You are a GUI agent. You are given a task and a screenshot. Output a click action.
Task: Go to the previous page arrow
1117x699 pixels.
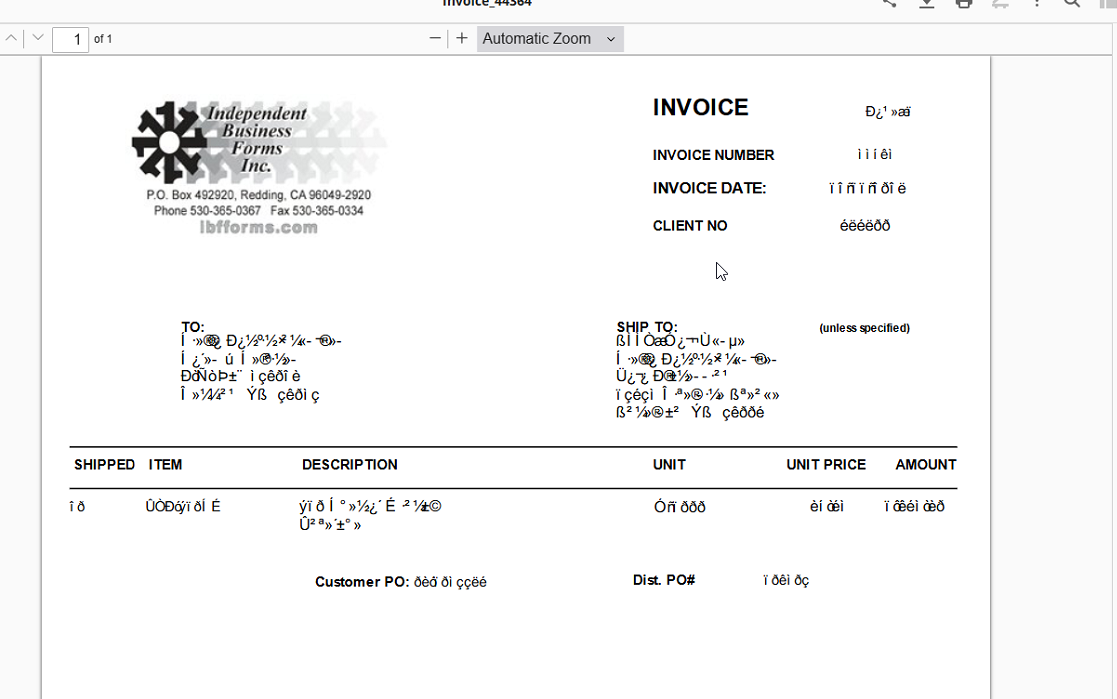click(x=11, y=38)
